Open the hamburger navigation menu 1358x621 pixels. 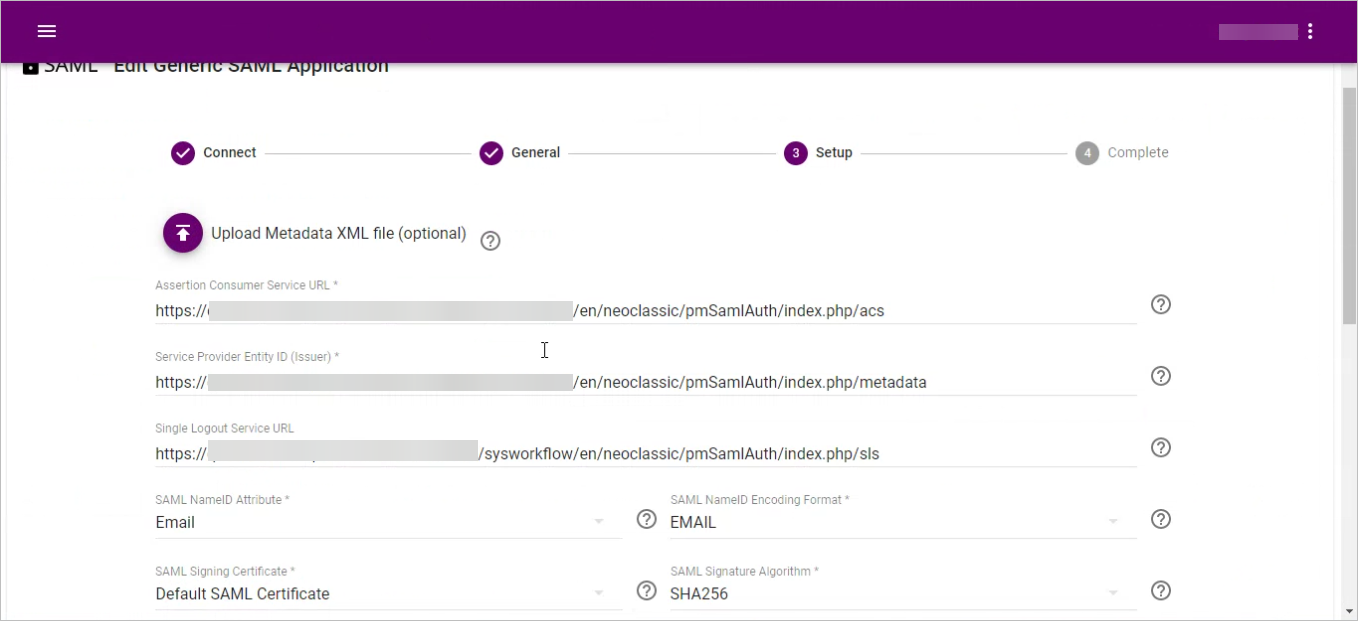coord(46,31)
